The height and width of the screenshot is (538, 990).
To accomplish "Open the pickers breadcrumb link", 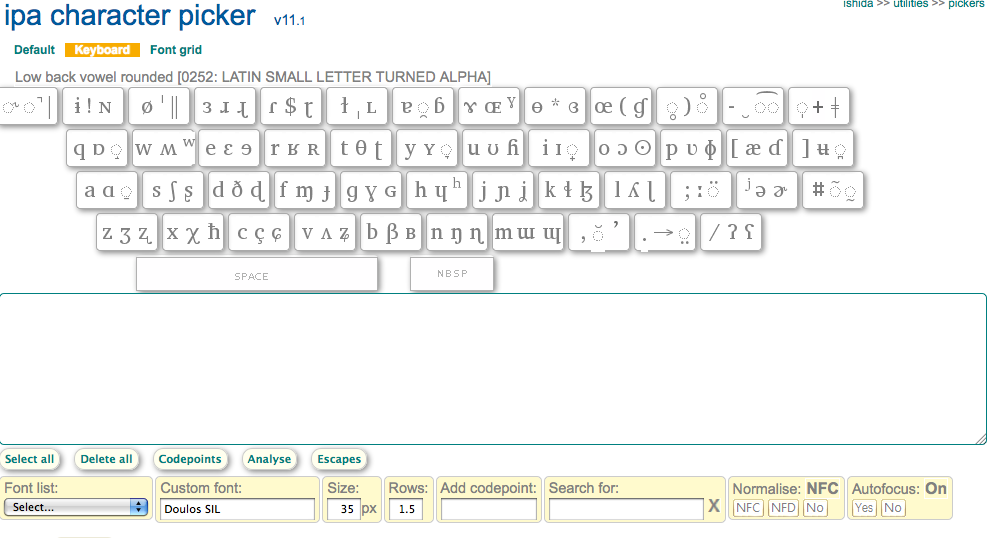I will coord(966,4).
